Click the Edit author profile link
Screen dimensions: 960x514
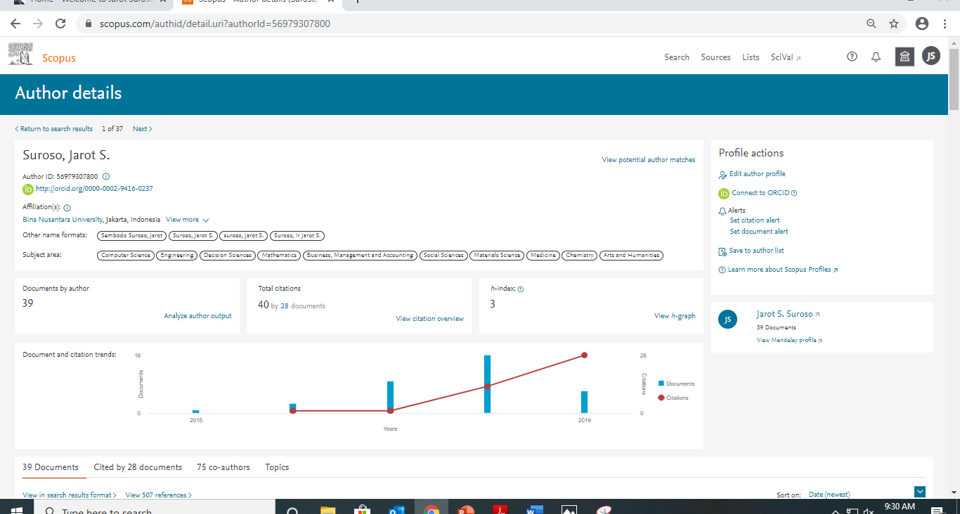click(x=756, y=174)
